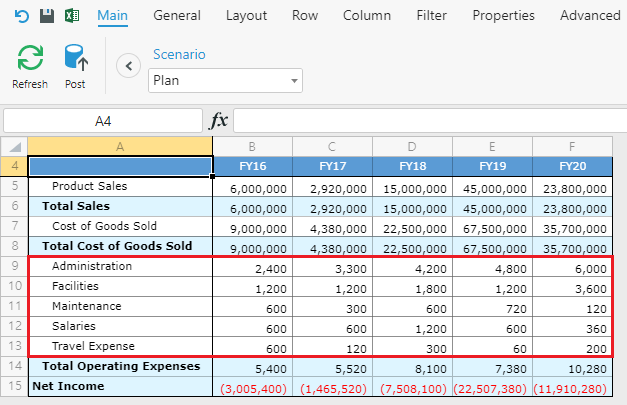Viewport: 627px width, 405px height.
Task: Select row 4 header
Action: click(14, 166)
